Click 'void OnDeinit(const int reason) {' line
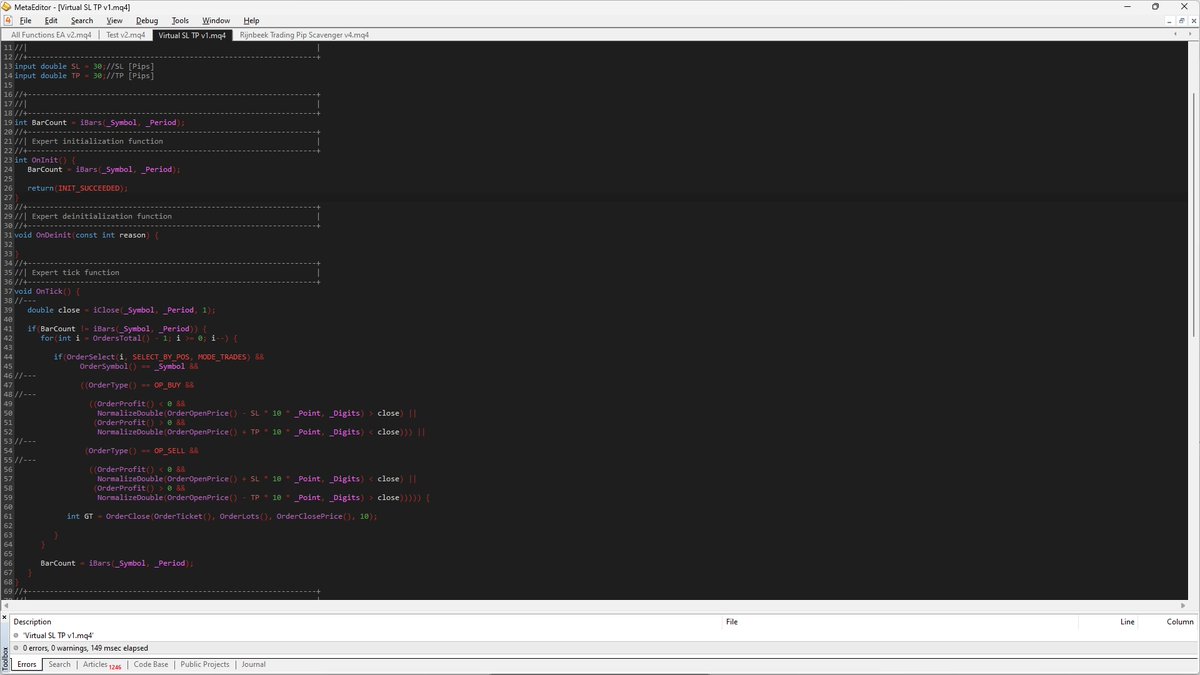 86,235
